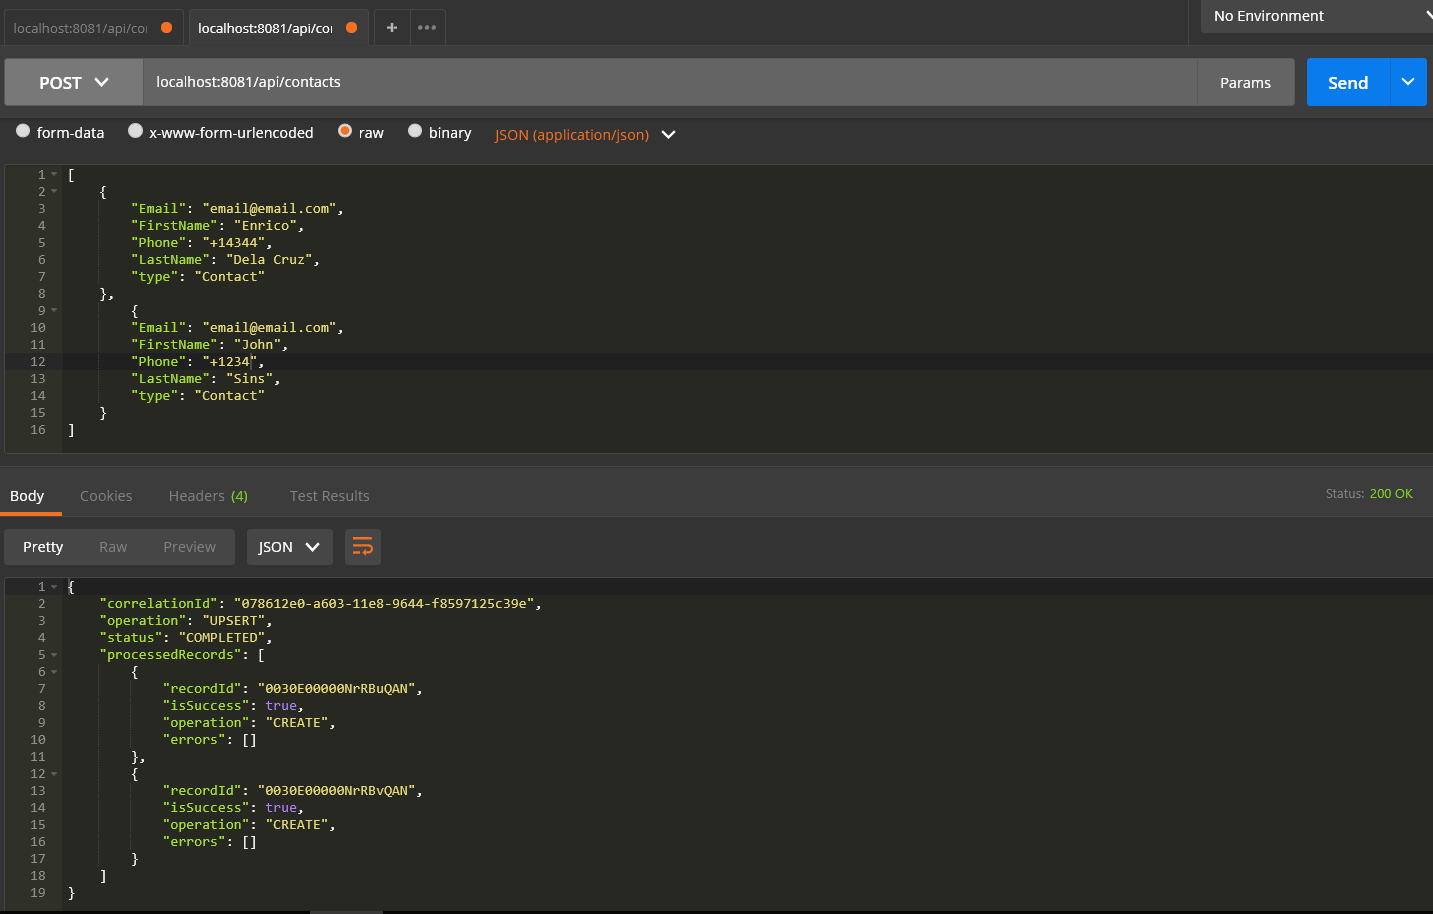Fold response object at line 12 arrow
The image size is (1433, 914).
[x=54, y=774]
